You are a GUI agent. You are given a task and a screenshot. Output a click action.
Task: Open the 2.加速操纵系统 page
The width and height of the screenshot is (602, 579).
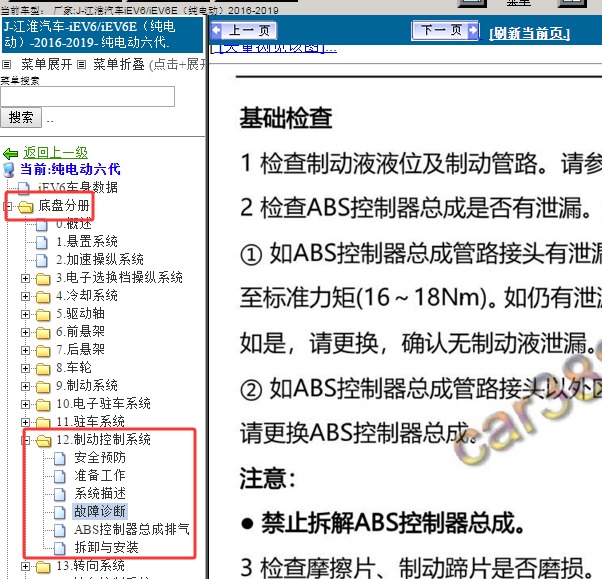tap(100, 260)
